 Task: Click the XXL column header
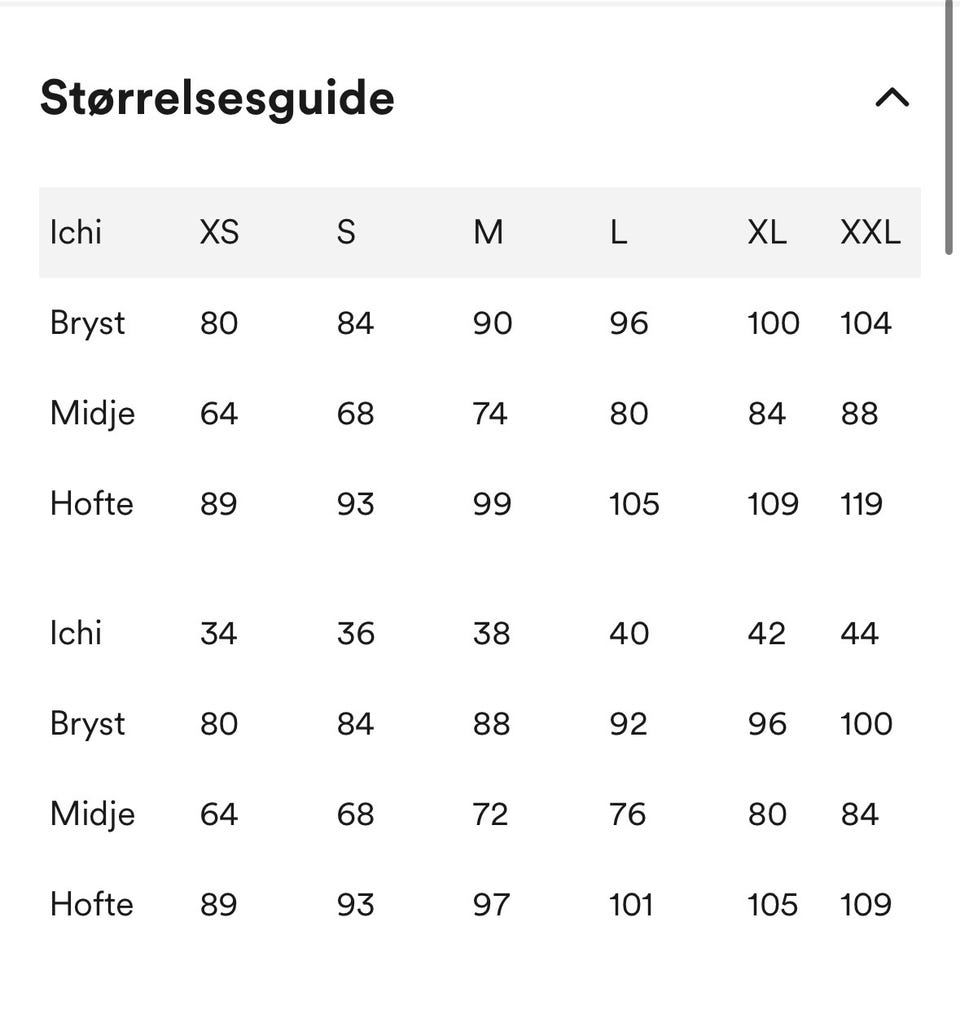(x=870, y=233)
